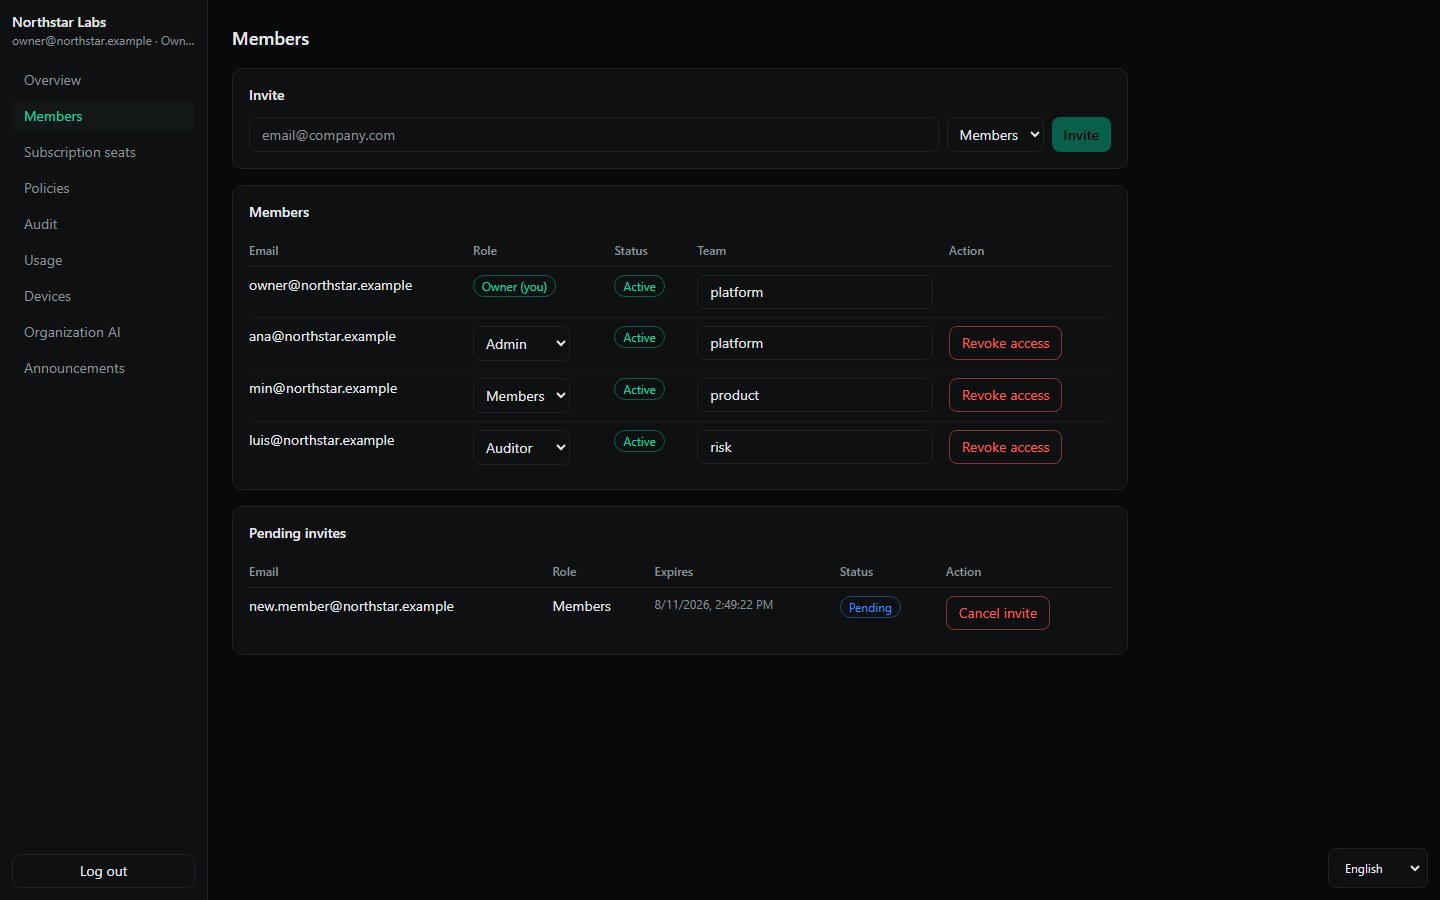This screenshot has width=1440, height=900.
Task: Click the Team column header
Action: point(712,251)
